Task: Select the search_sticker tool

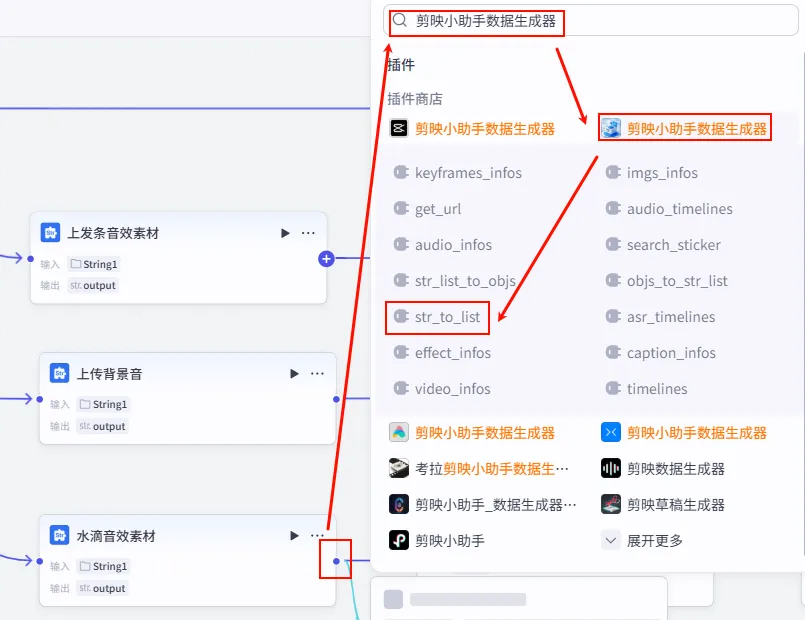Action: click(674, 245)
